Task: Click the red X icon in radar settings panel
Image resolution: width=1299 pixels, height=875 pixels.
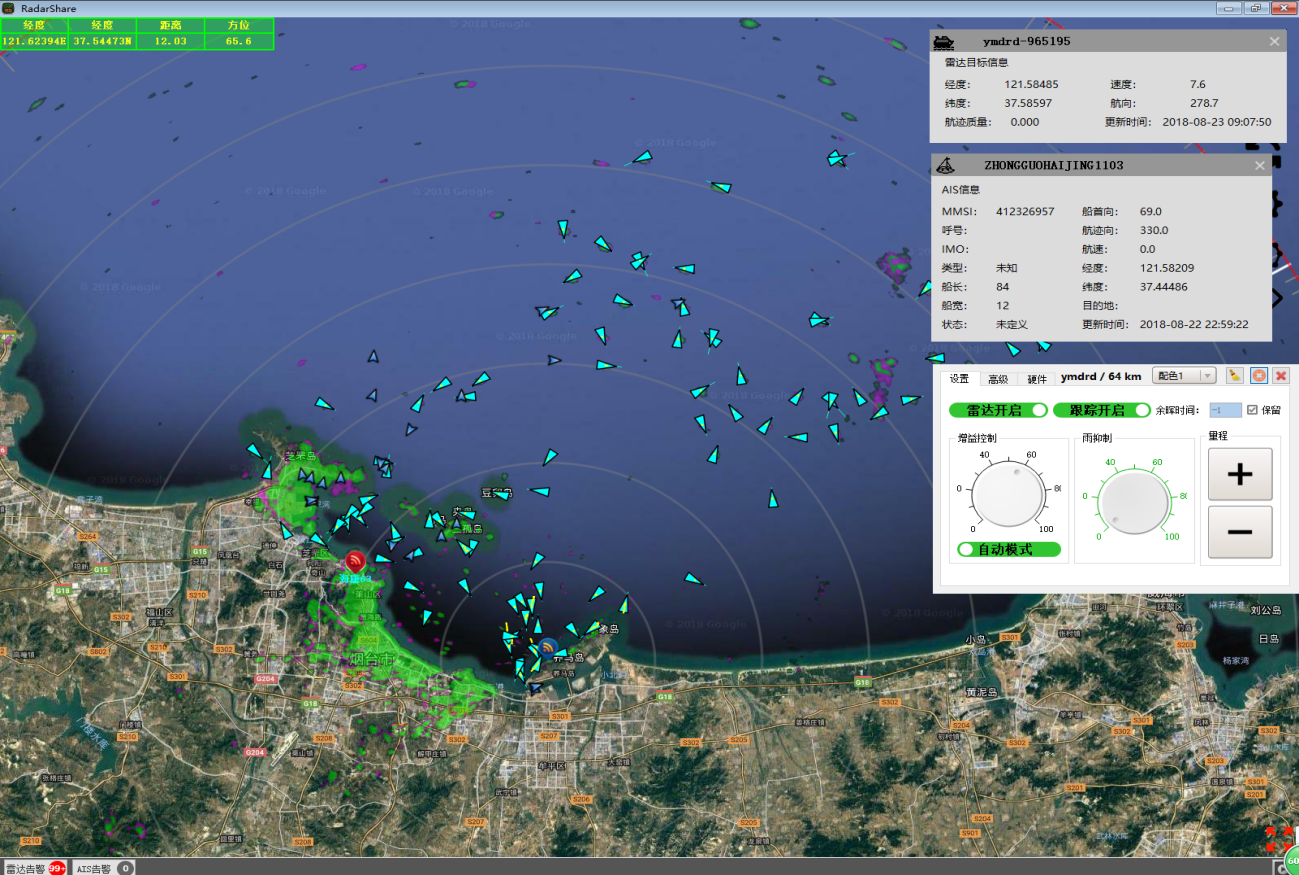Action: coord(1281,376)
